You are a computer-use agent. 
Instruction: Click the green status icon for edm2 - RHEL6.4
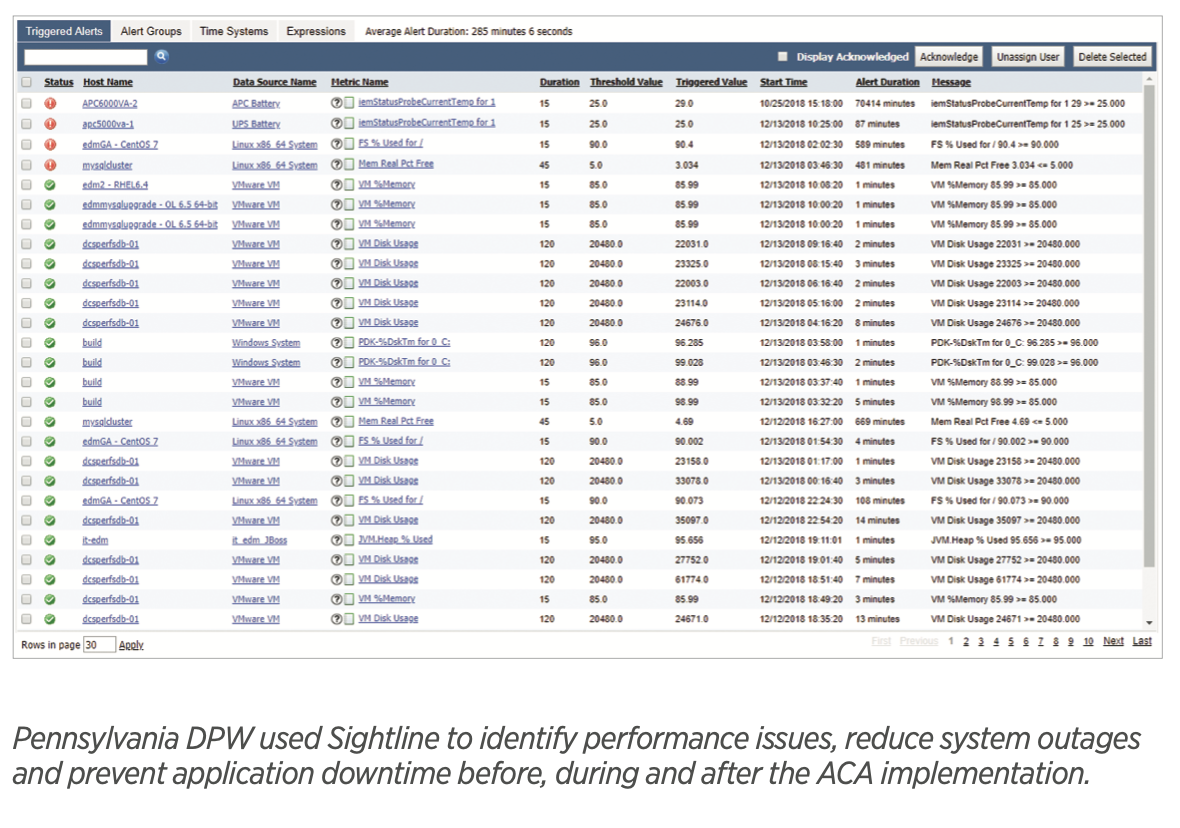[x=50, y=185]
